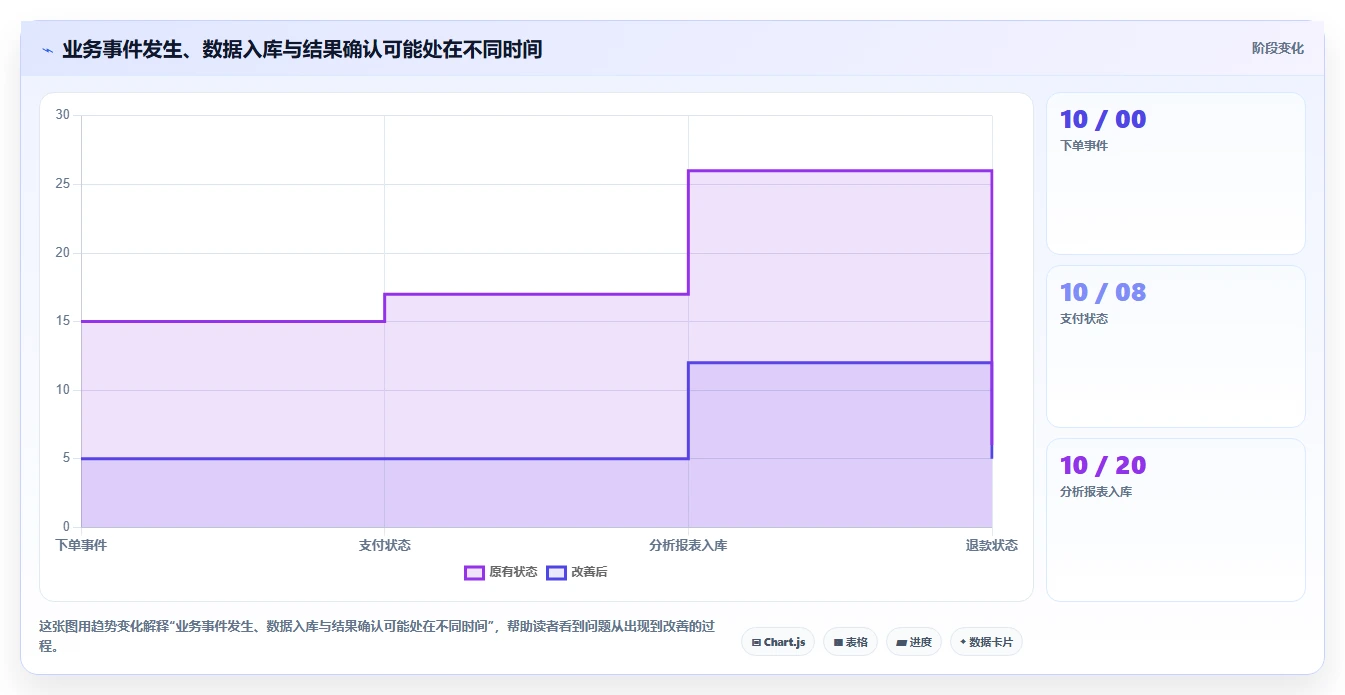Click the y-axis value 15
The image size is (1345, 695).
(x=63, y=321)
